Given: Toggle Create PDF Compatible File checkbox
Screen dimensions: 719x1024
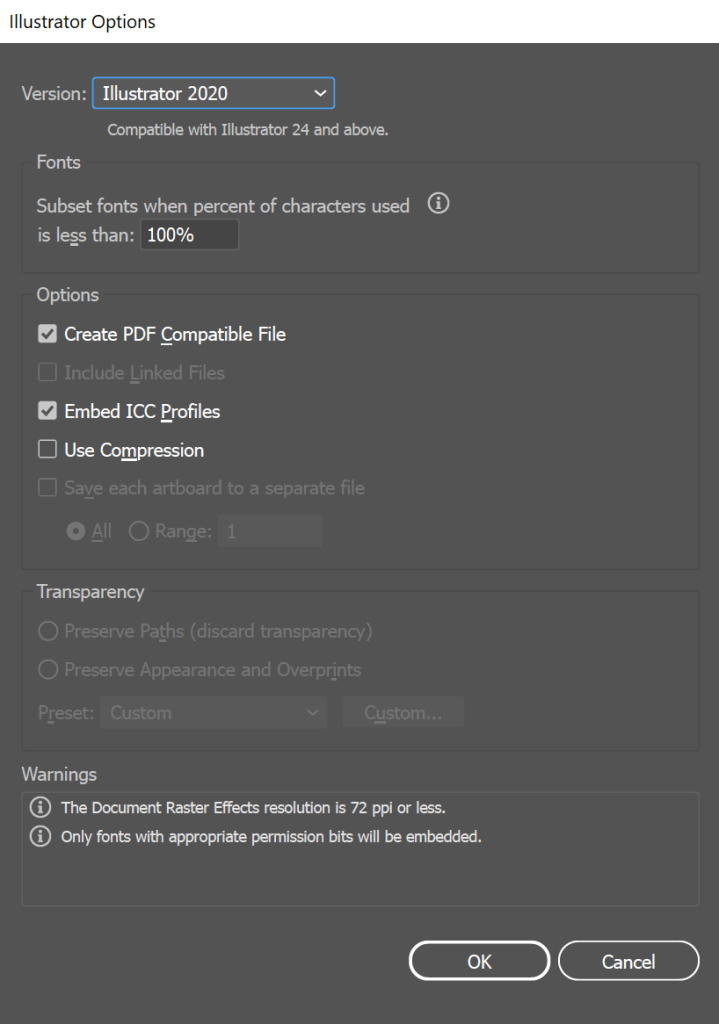Looking at the screenshot, I should click(x=48, y=334).
